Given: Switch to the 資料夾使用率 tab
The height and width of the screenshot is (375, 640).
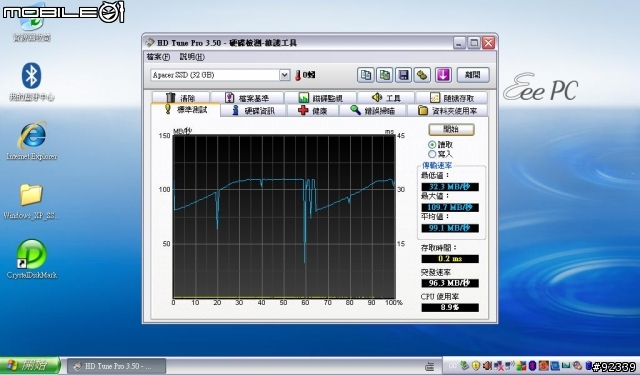Looking at the screenshot, I should [x=448, y=111].
